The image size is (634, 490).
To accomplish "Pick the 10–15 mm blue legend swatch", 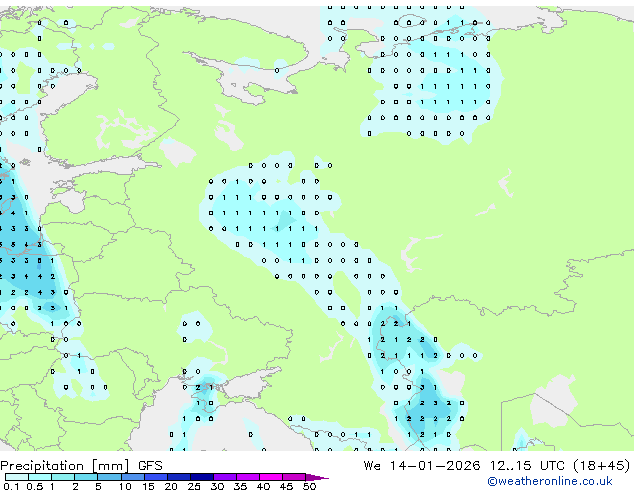I will point(132,477).
